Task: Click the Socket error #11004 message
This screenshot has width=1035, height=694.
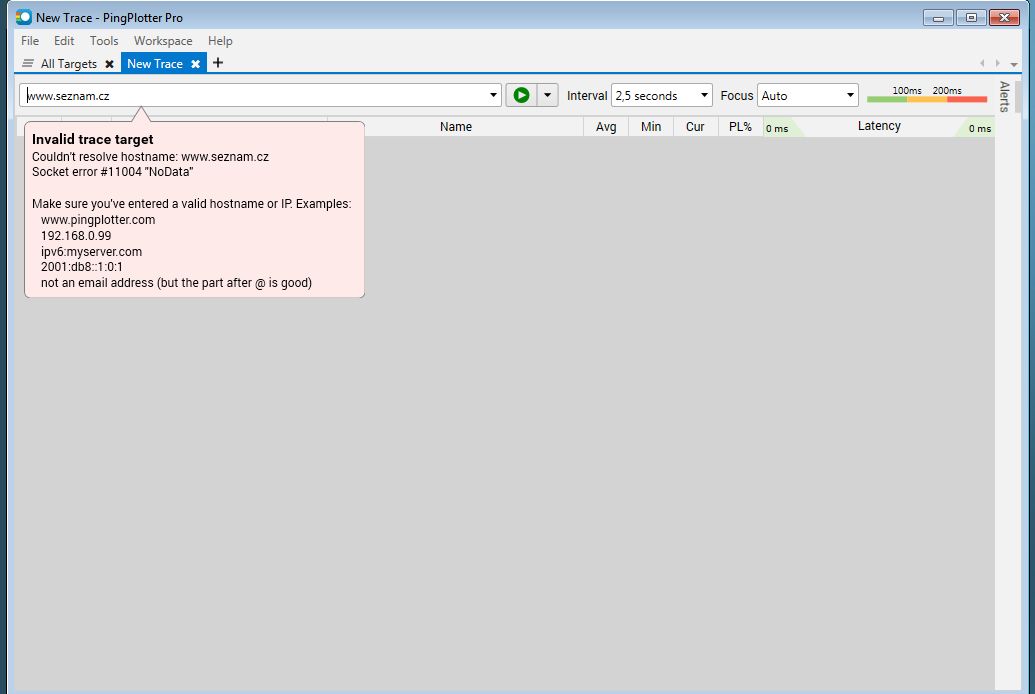Action: click(112, 172)
